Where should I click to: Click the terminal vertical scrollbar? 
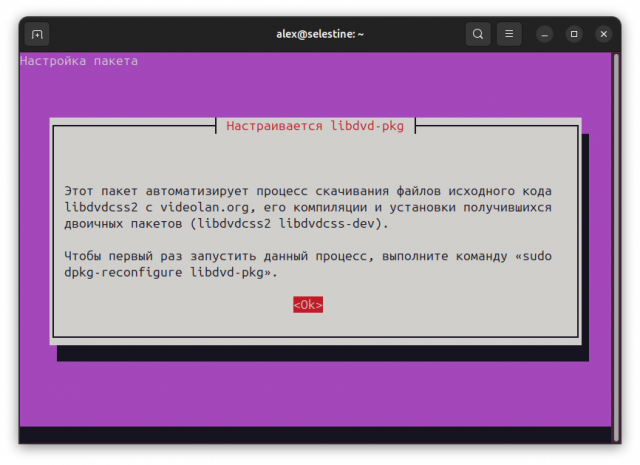(616, 247)
